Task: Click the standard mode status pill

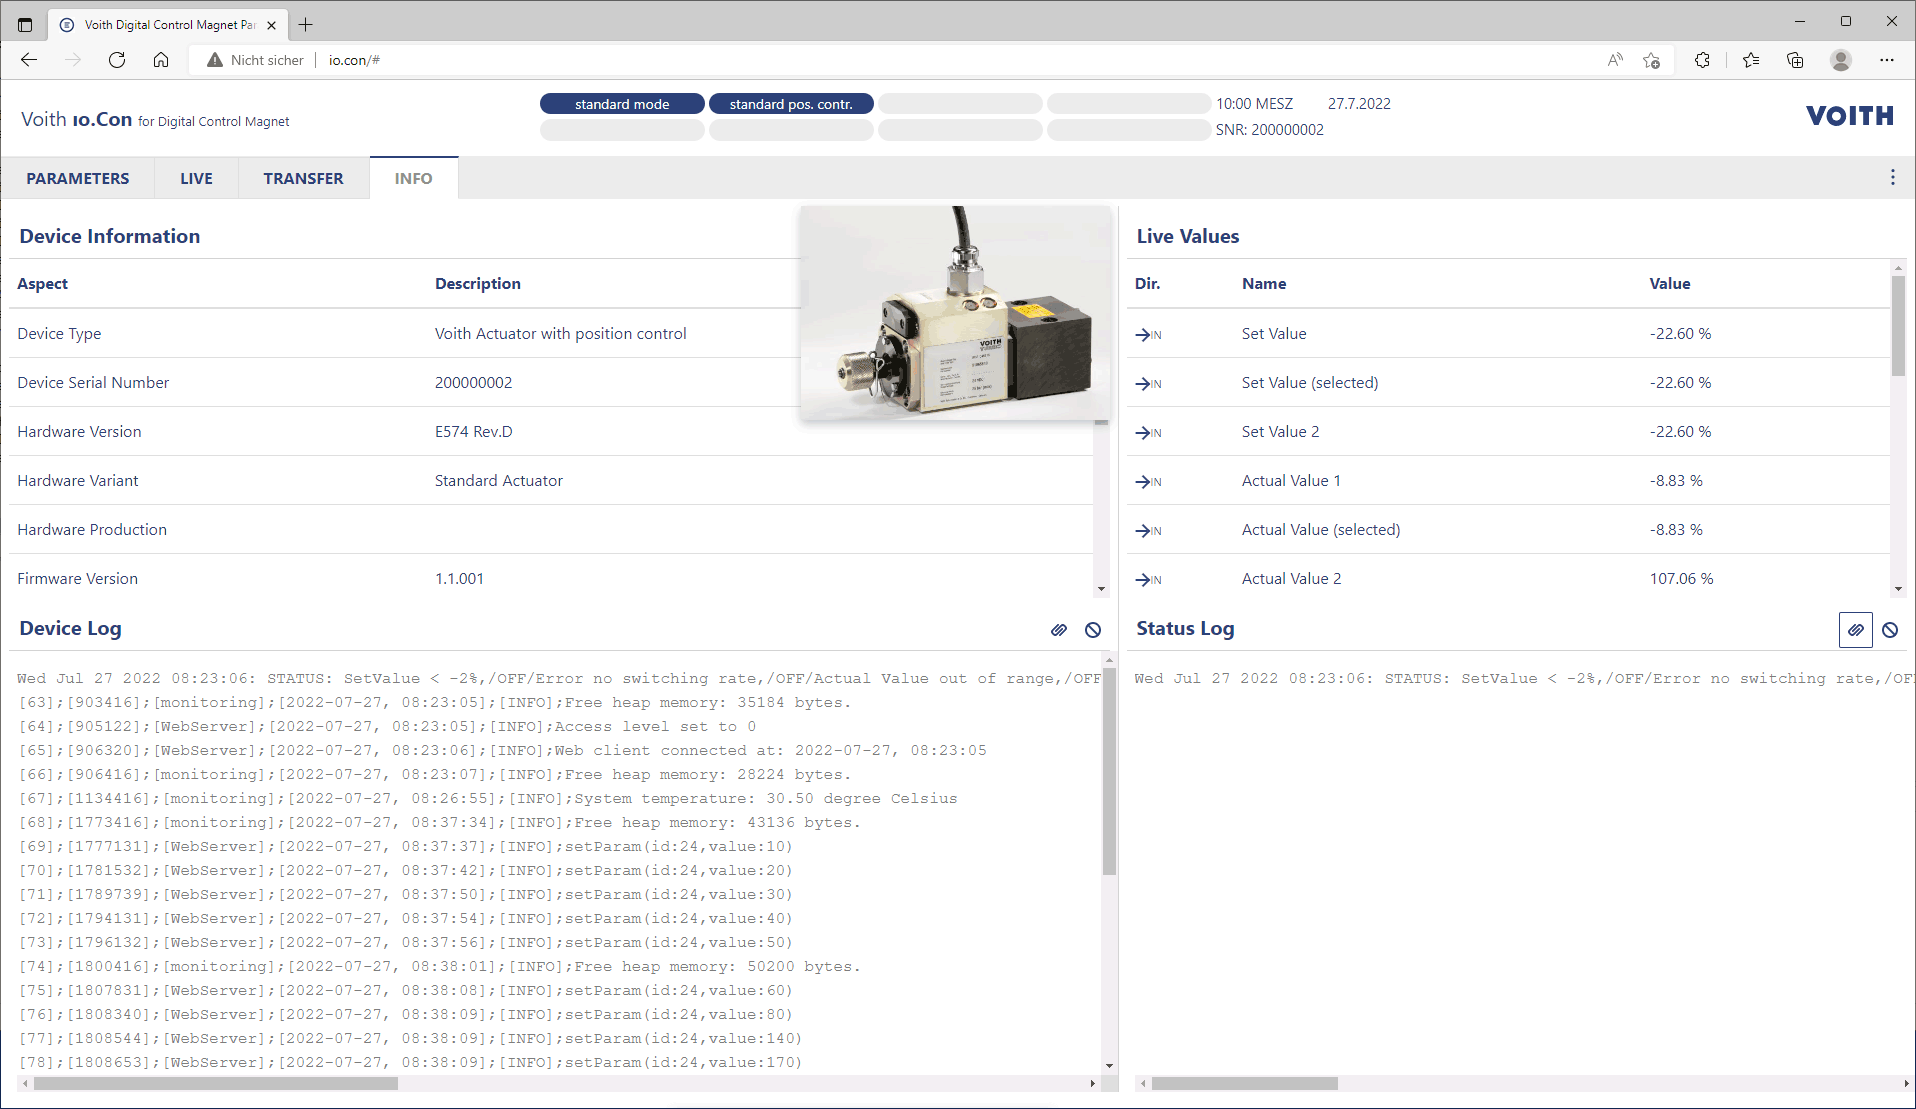Action: pyautogui.click(x=622, y=104)
